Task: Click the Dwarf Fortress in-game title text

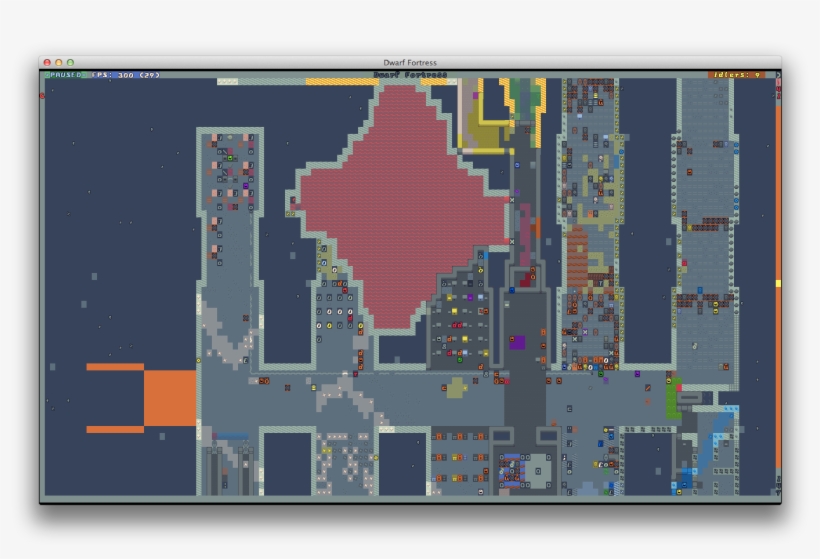Action: (410, 75)
